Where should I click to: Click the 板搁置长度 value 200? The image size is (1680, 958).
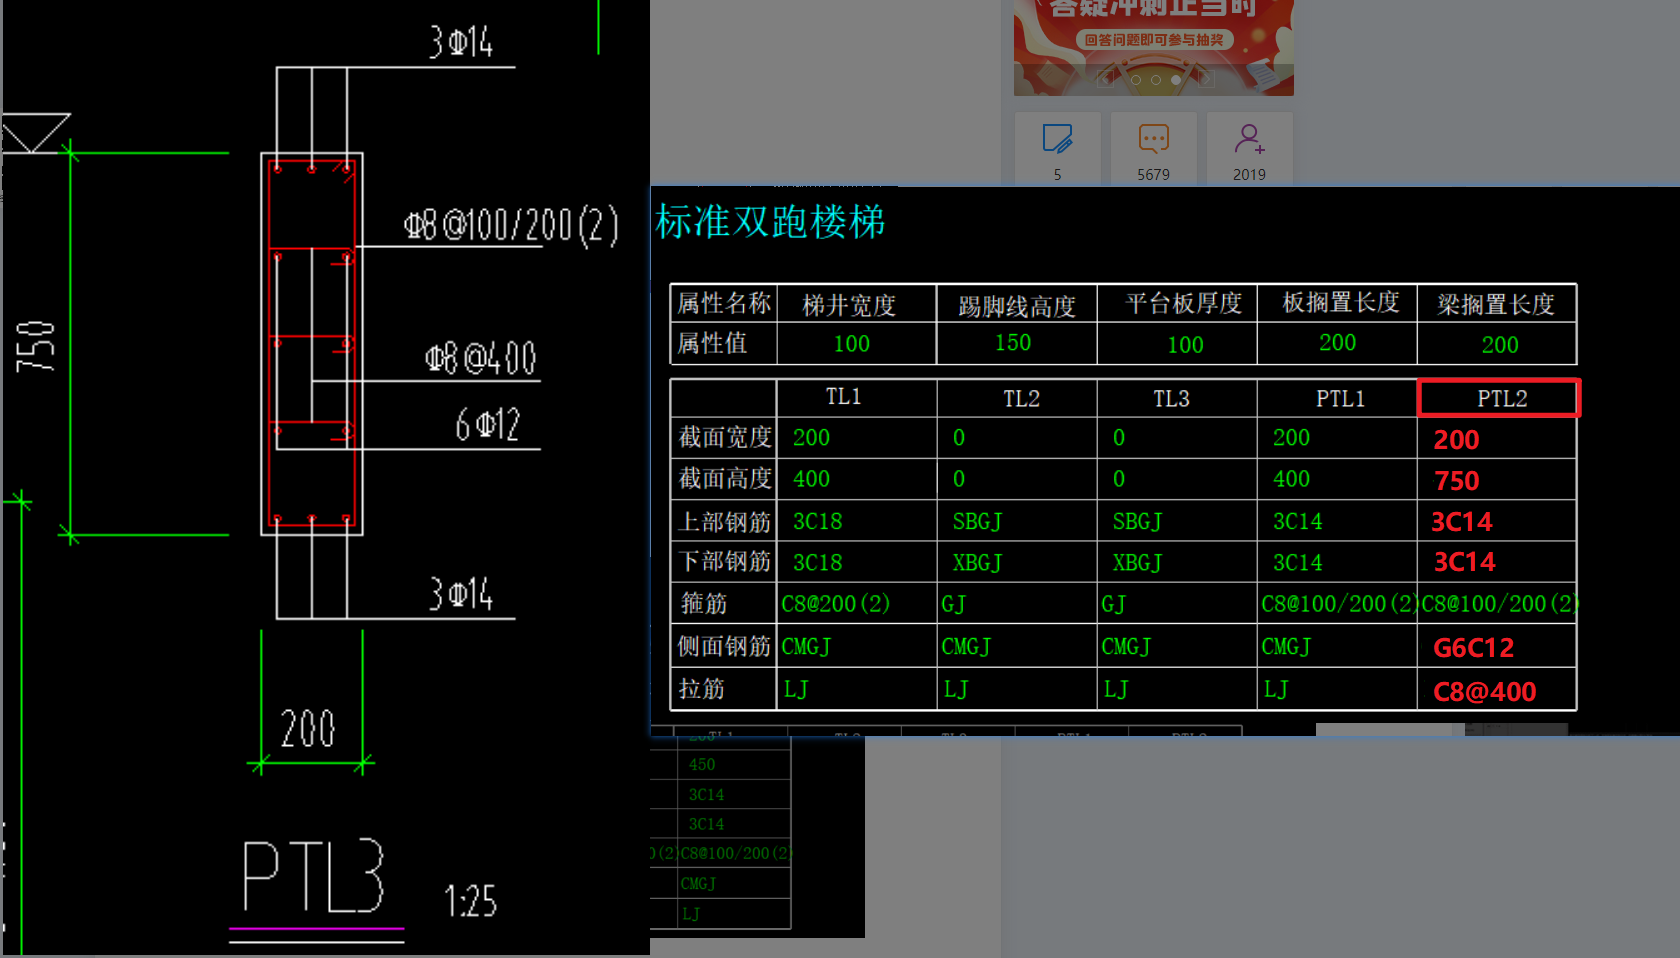[x=1337, y=343]
